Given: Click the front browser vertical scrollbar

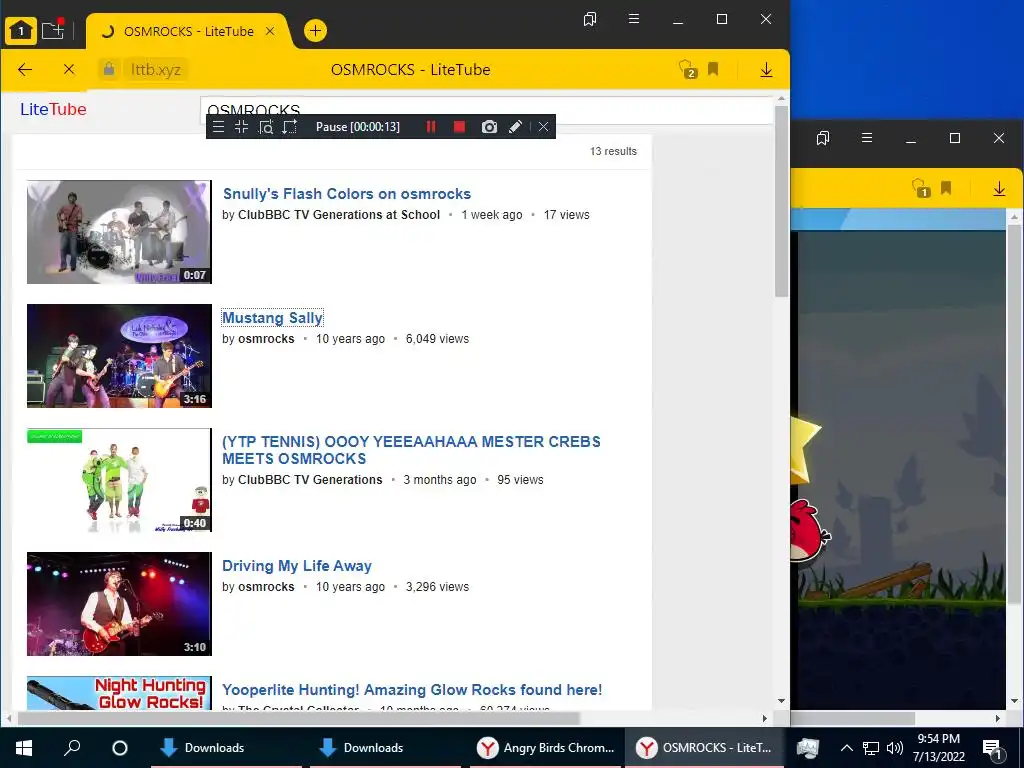Looking at the screenshot, I should click(781, 201).
